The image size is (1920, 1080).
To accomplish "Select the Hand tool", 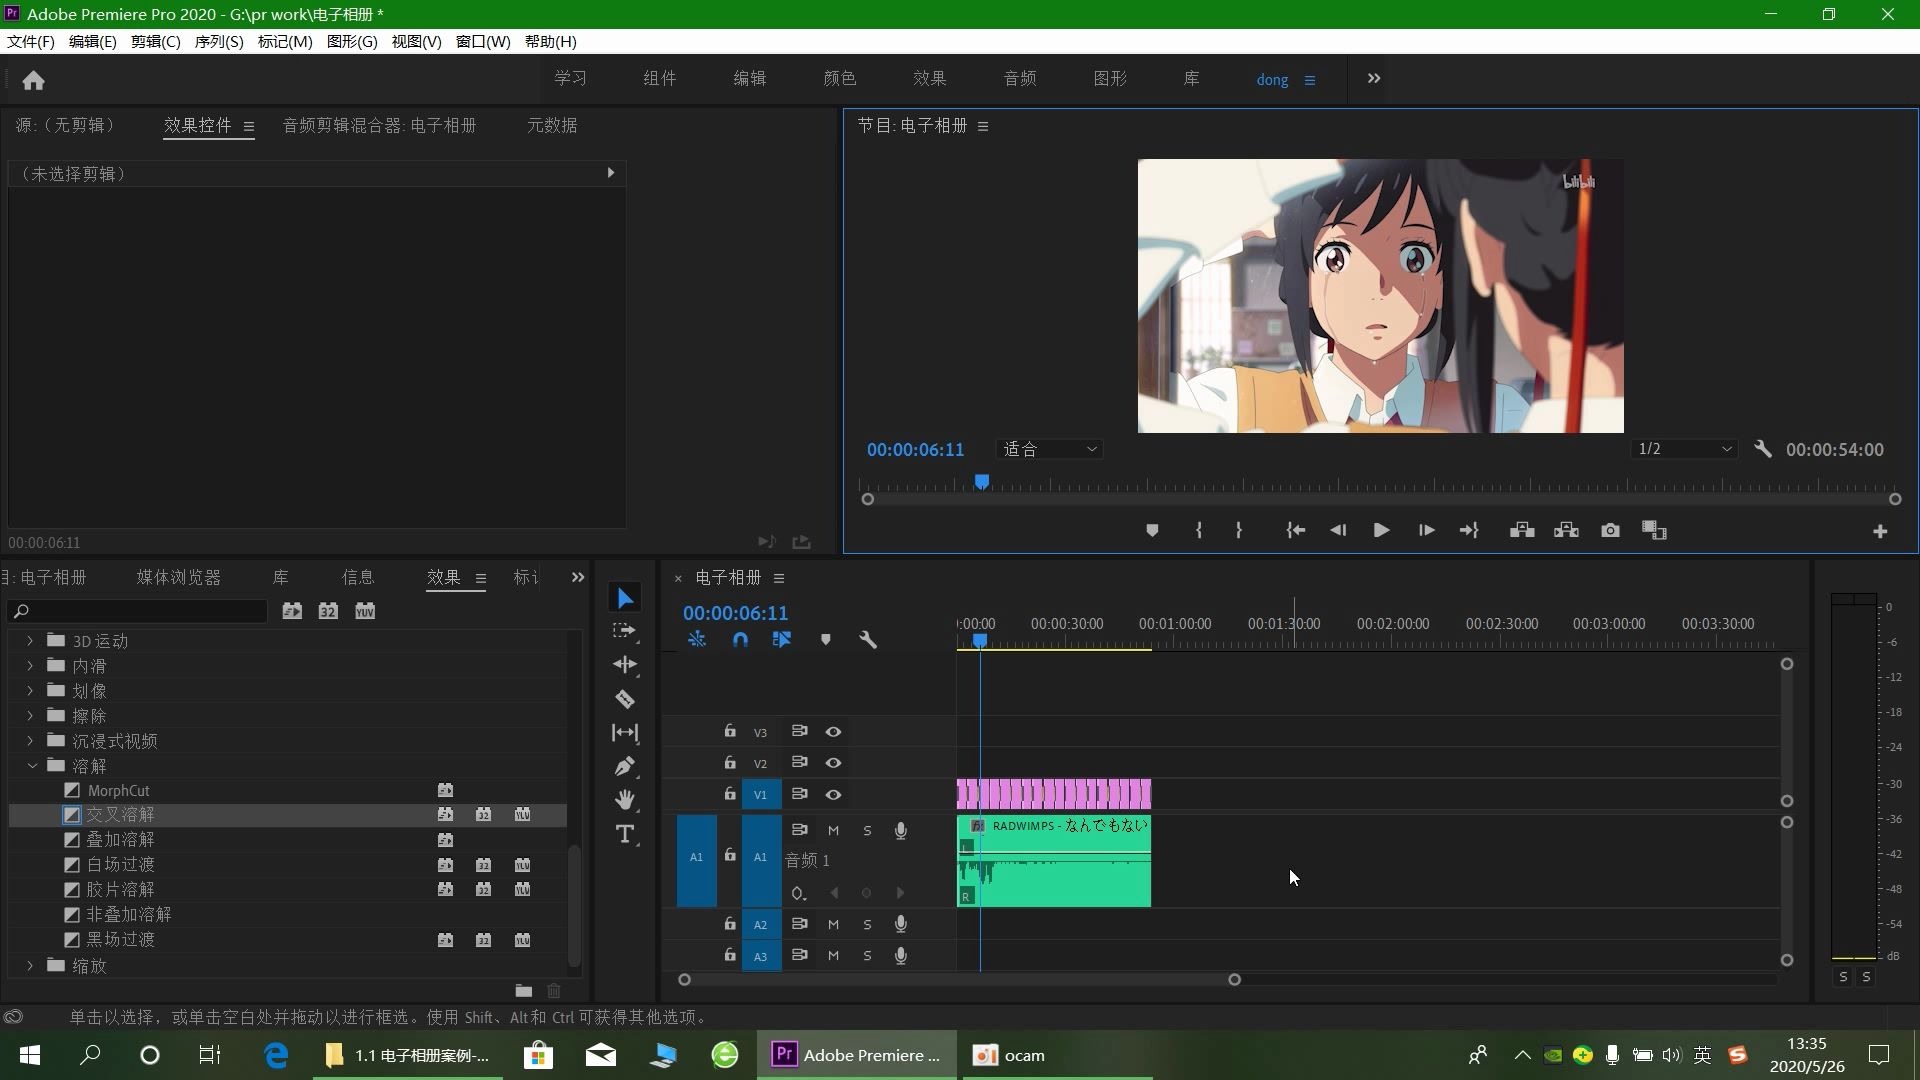I will pyautogui.click(x=625, y=800).
